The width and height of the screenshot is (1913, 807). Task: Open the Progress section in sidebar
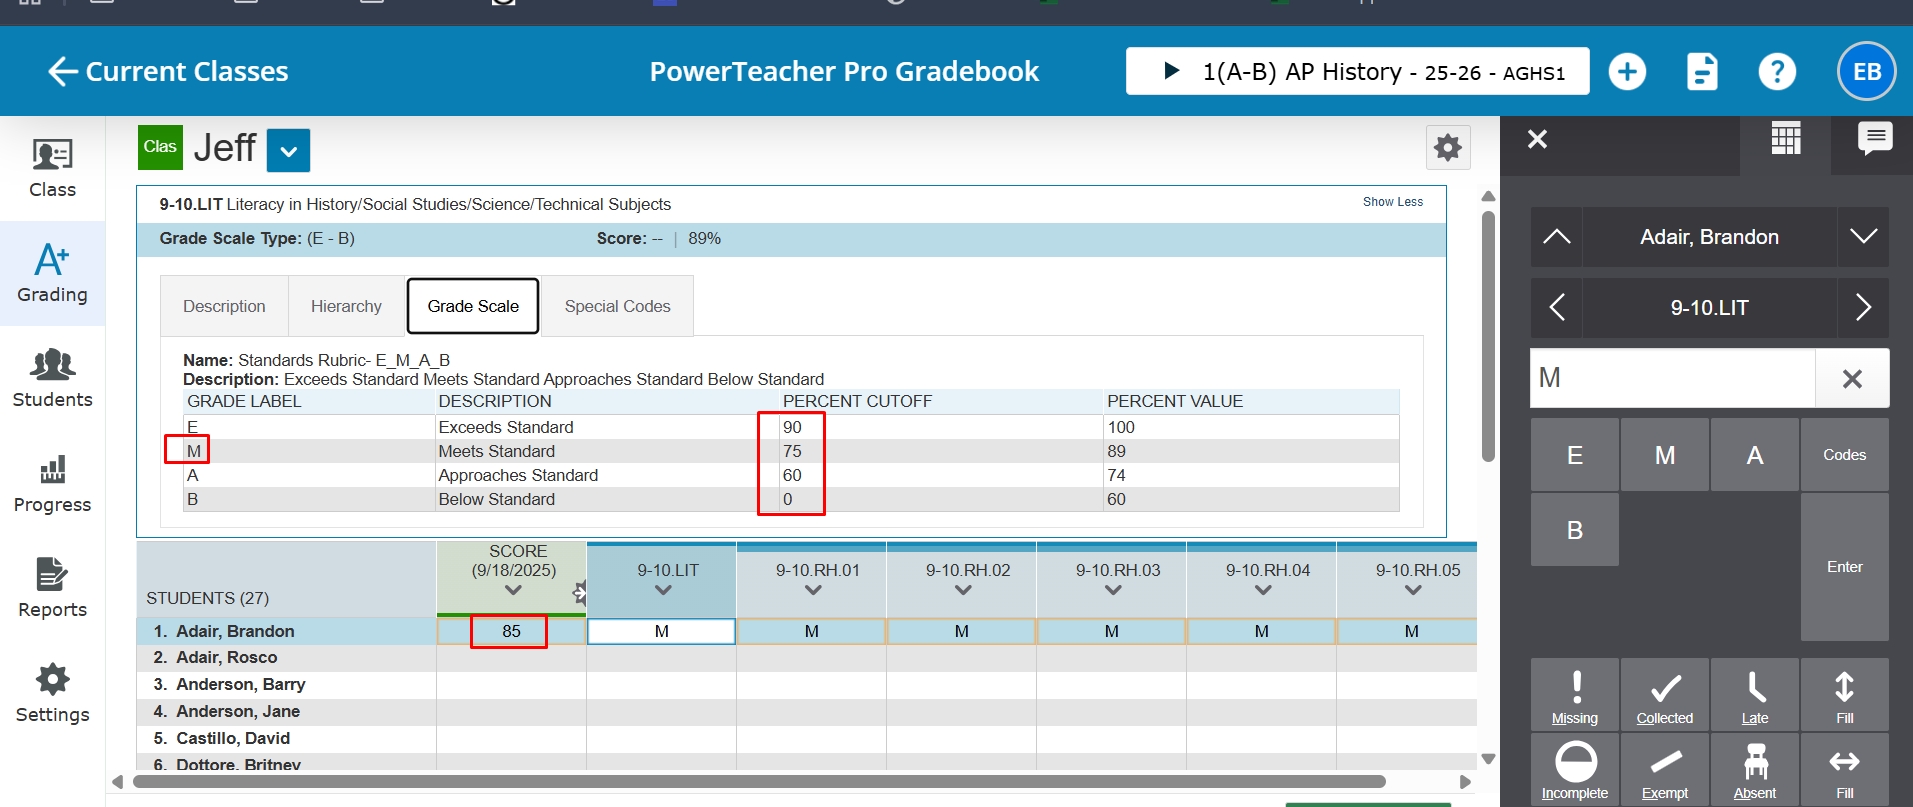(x=52, y=484)
